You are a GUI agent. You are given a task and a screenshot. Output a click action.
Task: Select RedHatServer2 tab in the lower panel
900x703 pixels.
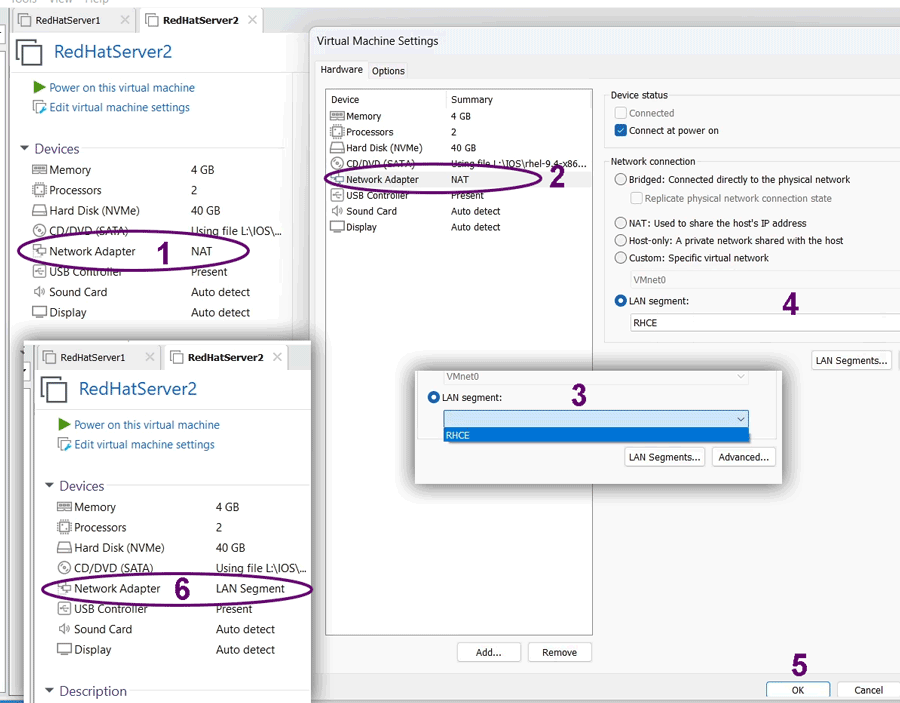[x=225, y=357]
